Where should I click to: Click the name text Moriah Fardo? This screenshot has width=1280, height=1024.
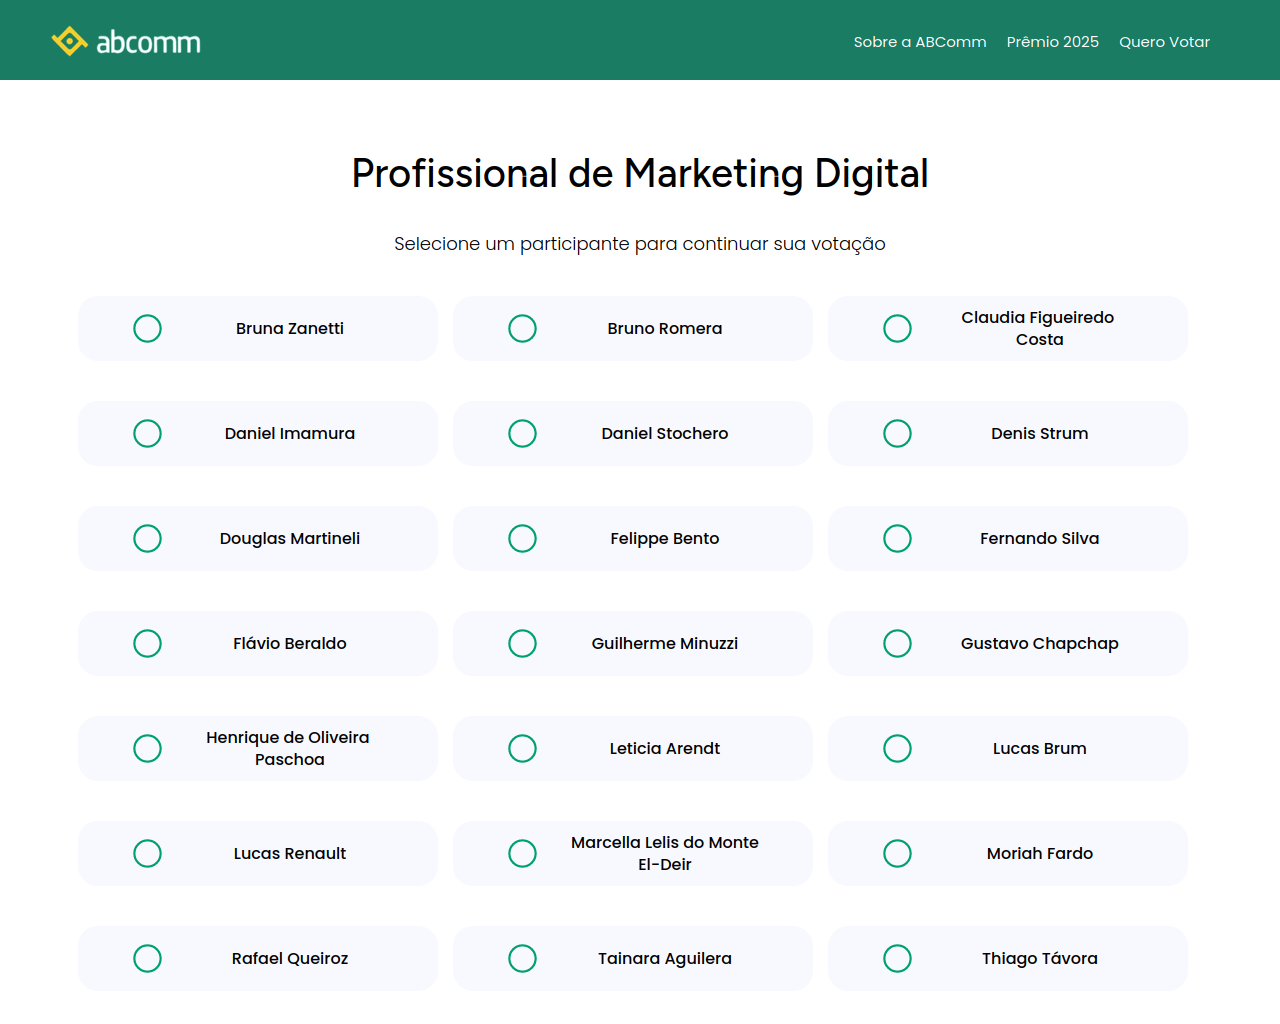(x=1040, y=853)
